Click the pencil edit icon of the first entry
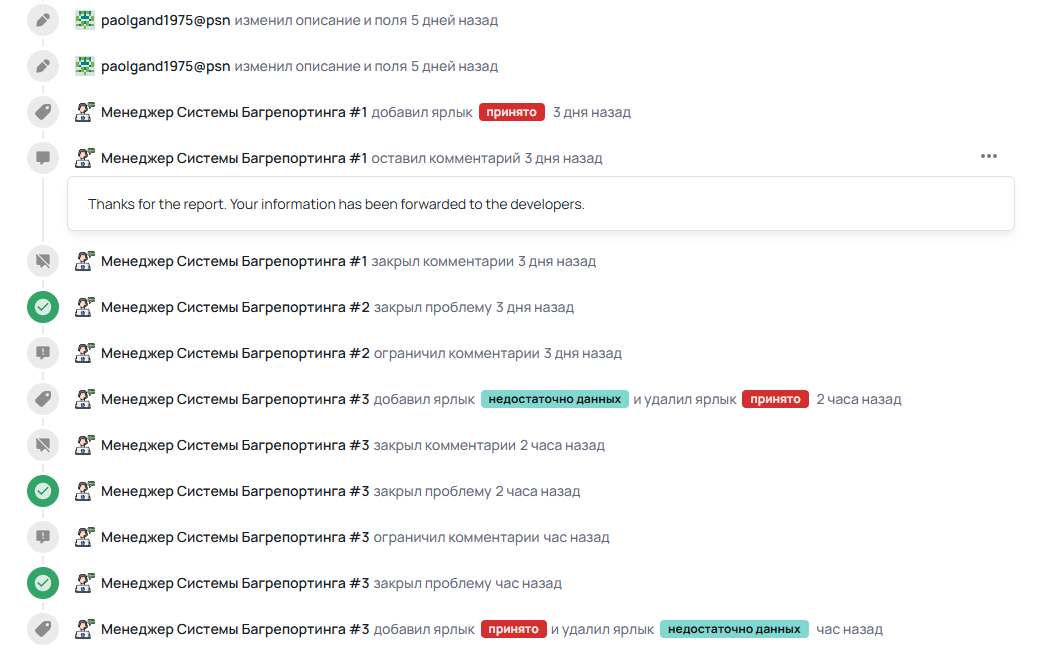This screenshot has width=1037, height=661. 43,20
